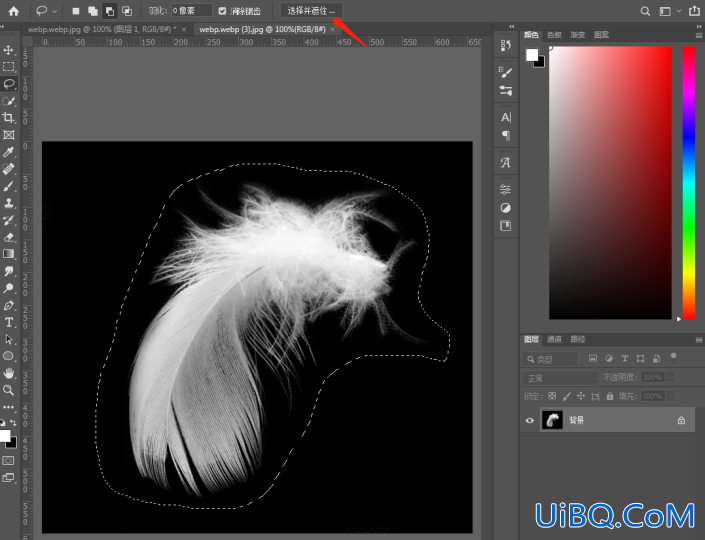The height and width of the screenshot is (540, 705).
Task: Switch to the 通道 Channels tab
Action: click(x=554, y=339)
